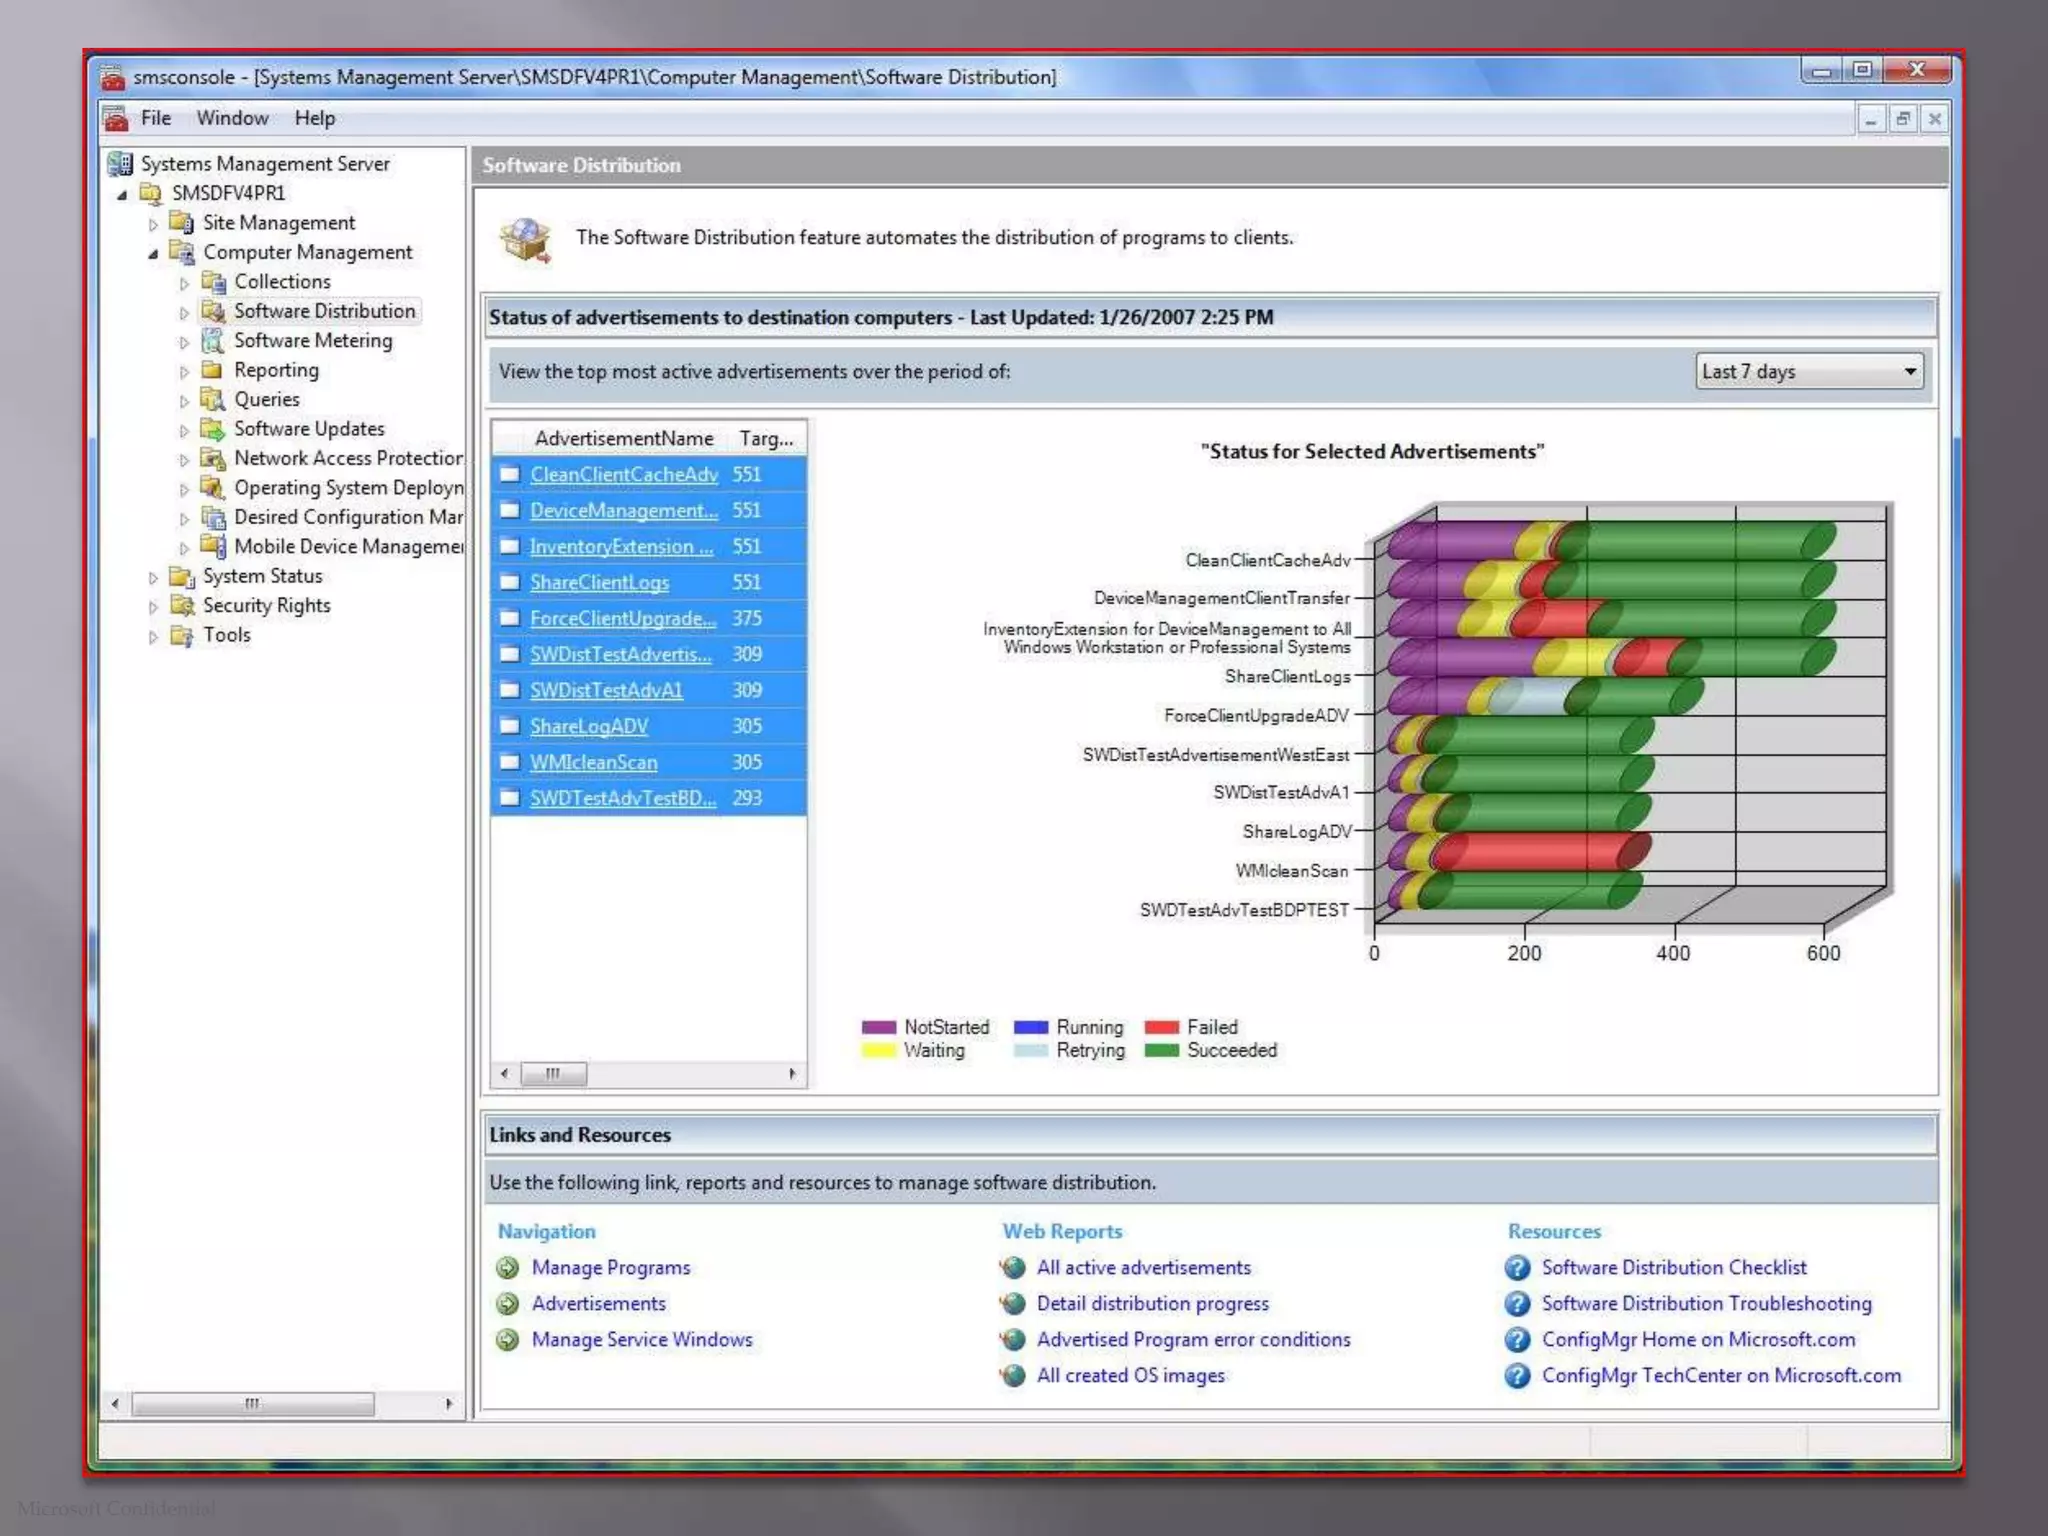Screen dimensions: 2048x1536
Task: Click the Succeeded green legend swatch
Action: point(1161,1051)
